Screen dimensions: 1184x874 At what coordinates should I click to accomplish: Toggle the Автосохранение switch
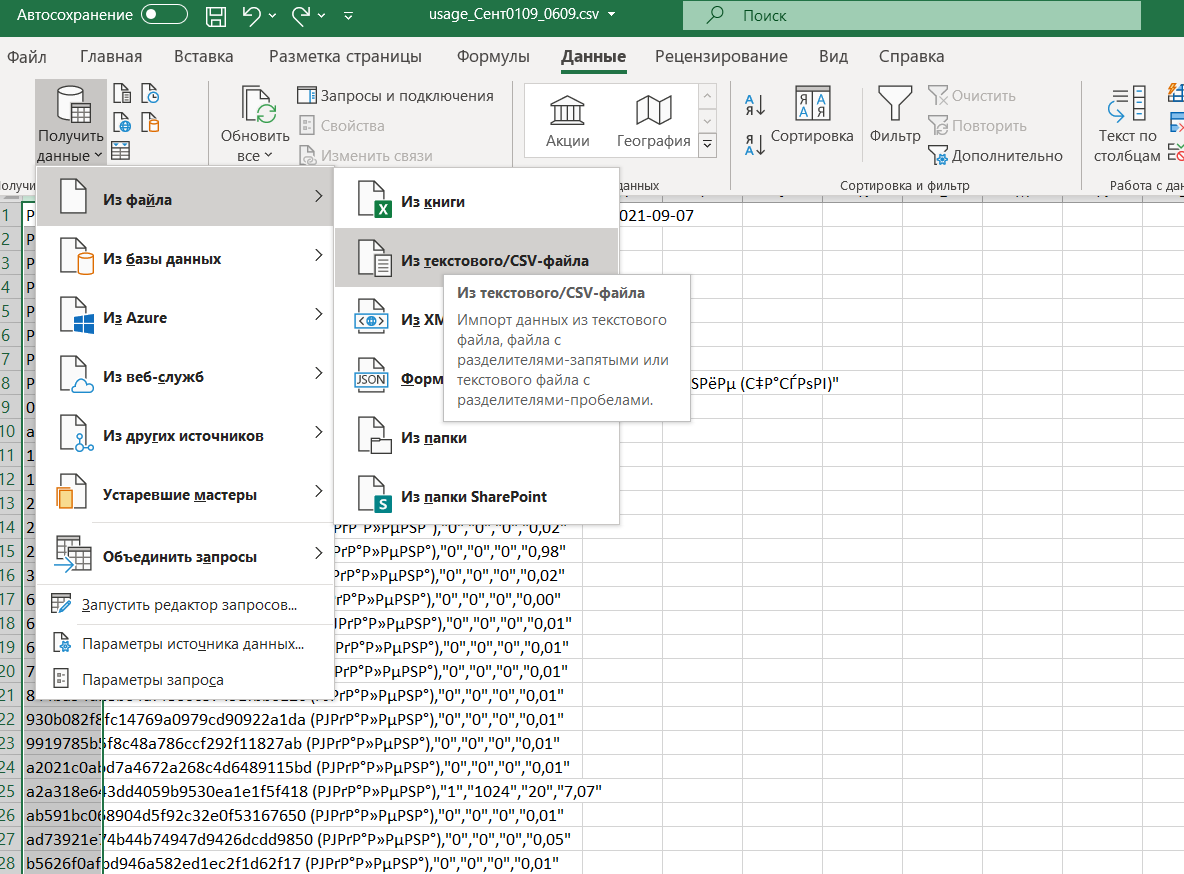point(164,15)
